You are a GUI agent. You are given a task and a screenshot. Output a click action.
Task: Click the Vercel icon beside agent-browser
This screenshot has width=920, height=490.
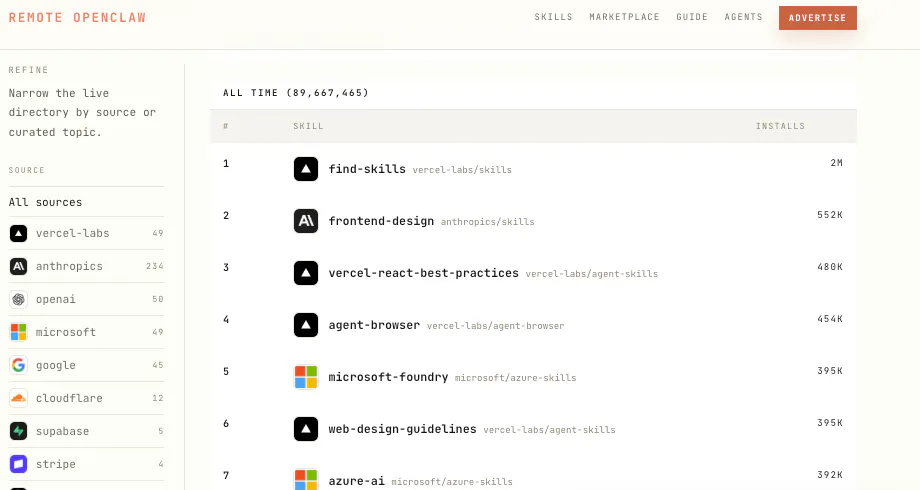[x=306, y=325]
